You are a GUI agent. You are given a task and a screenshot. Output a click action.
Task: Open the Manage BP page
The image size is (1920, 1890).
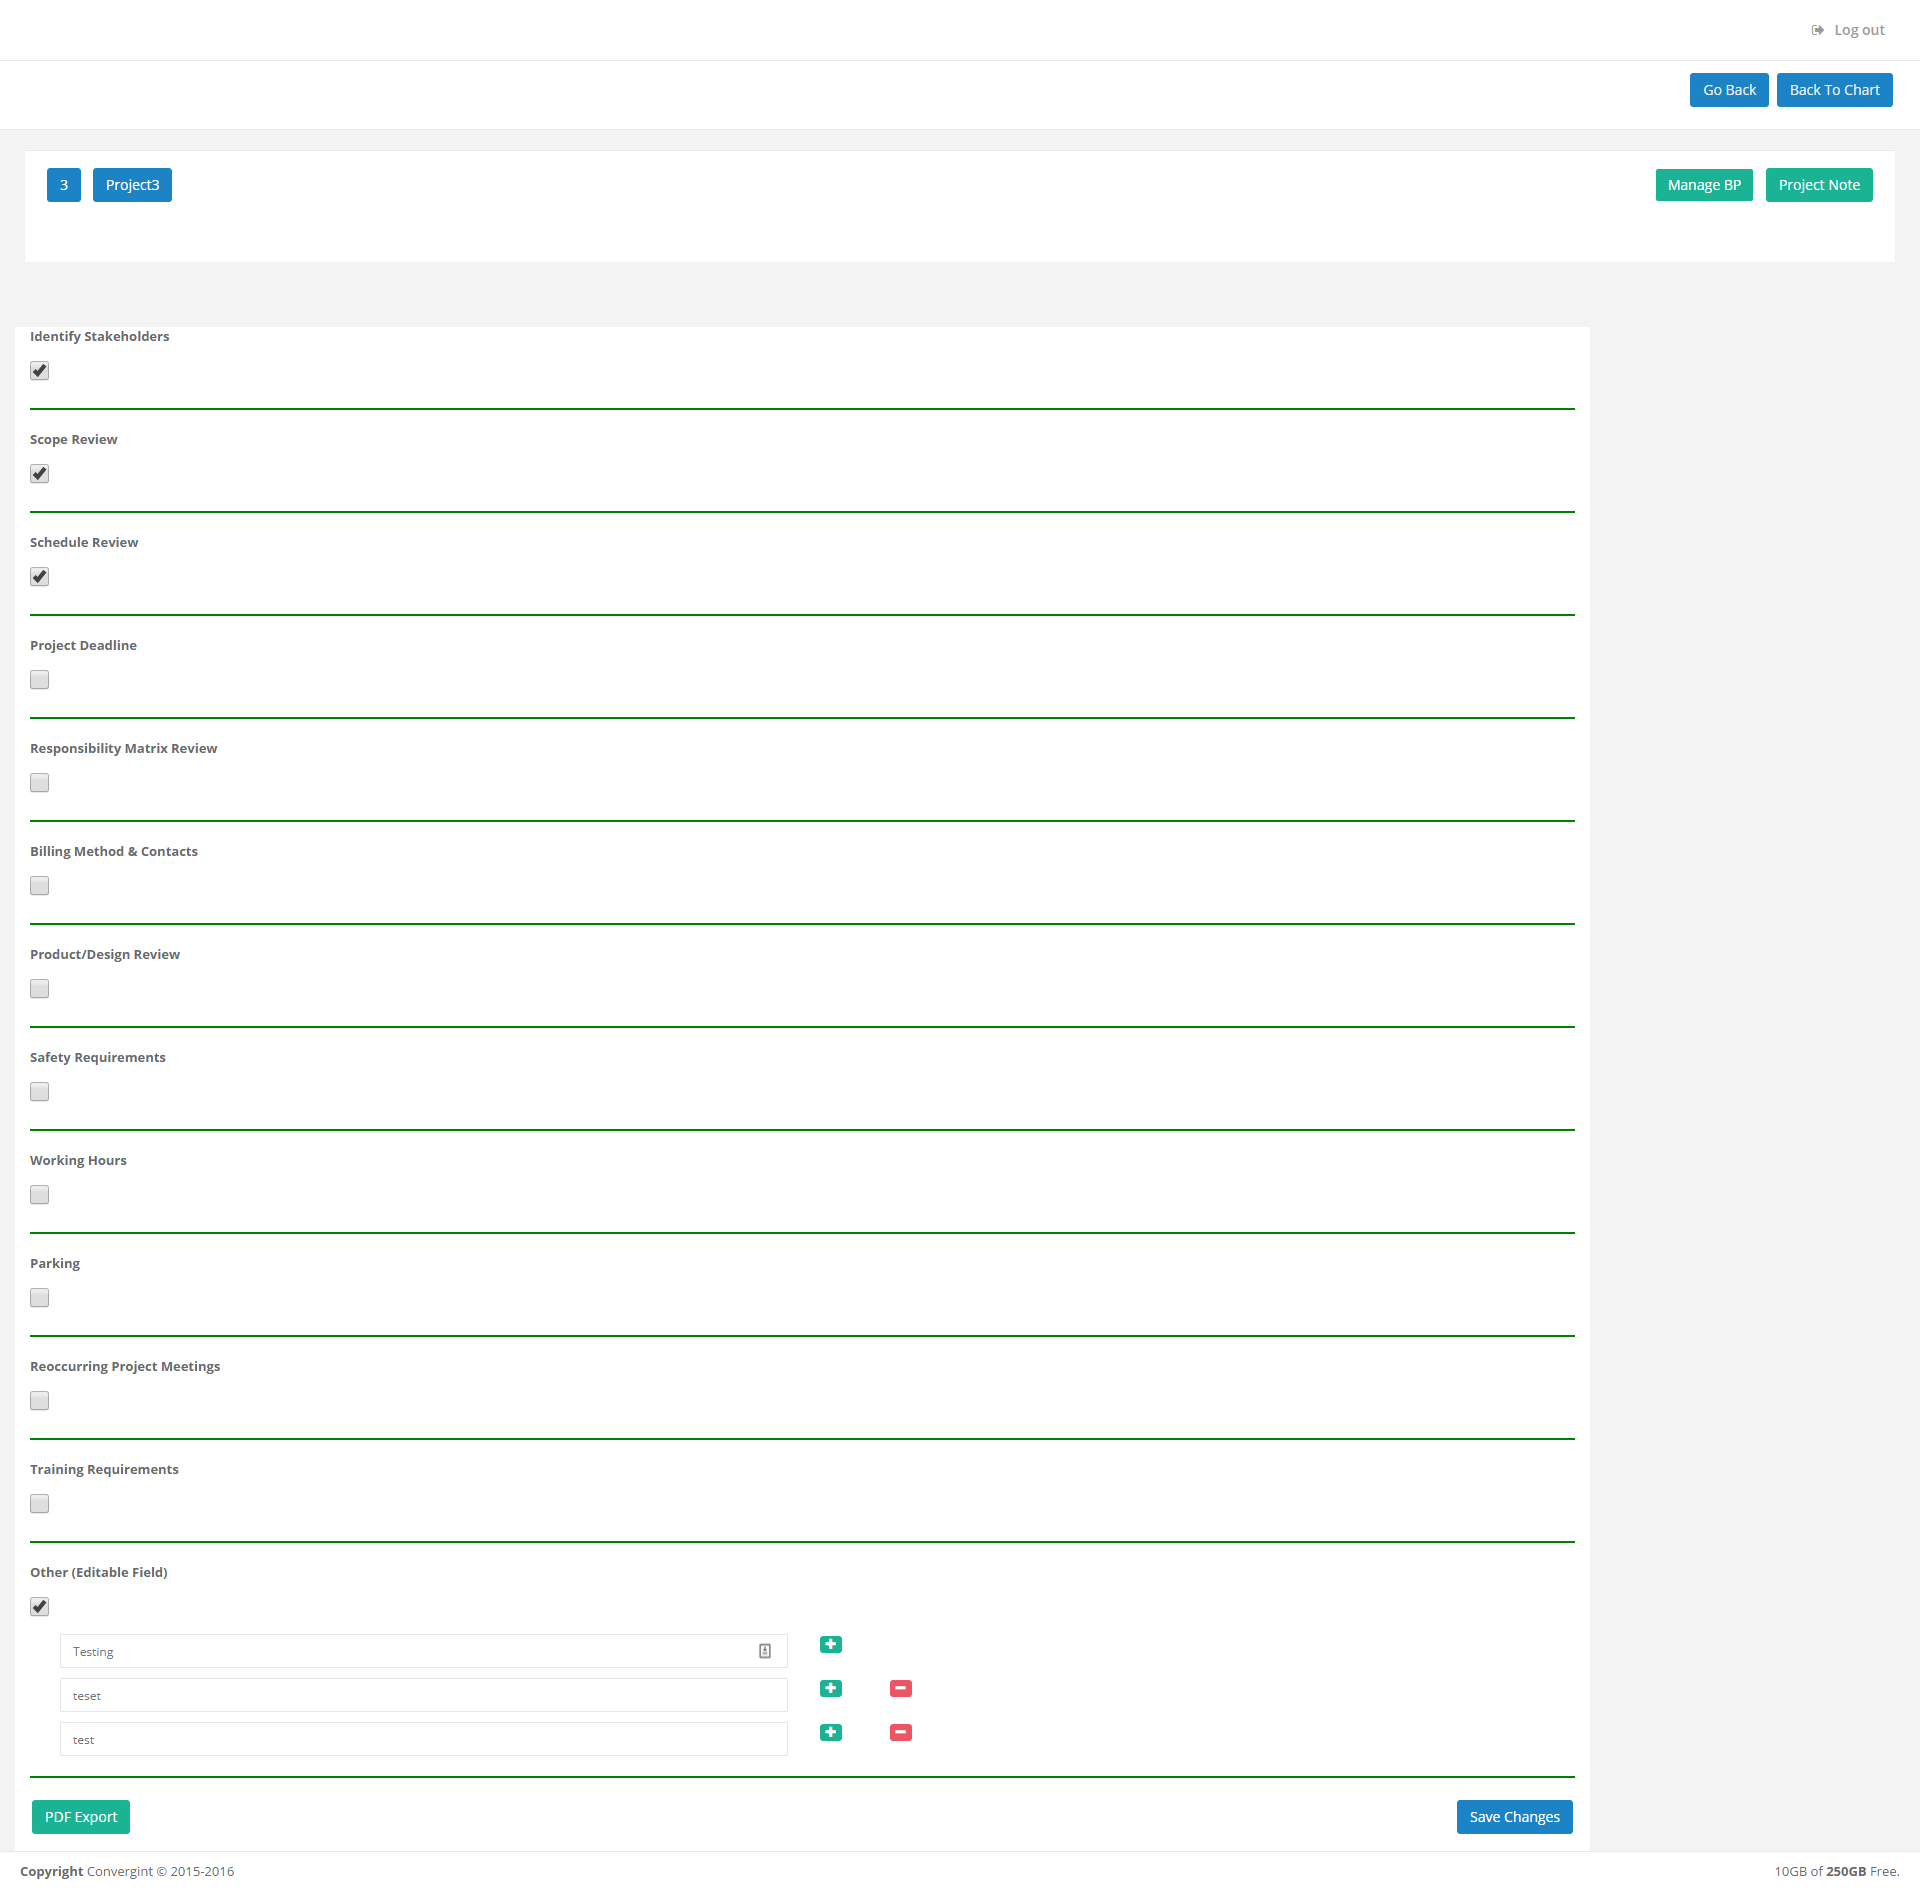coord(1703,185)
